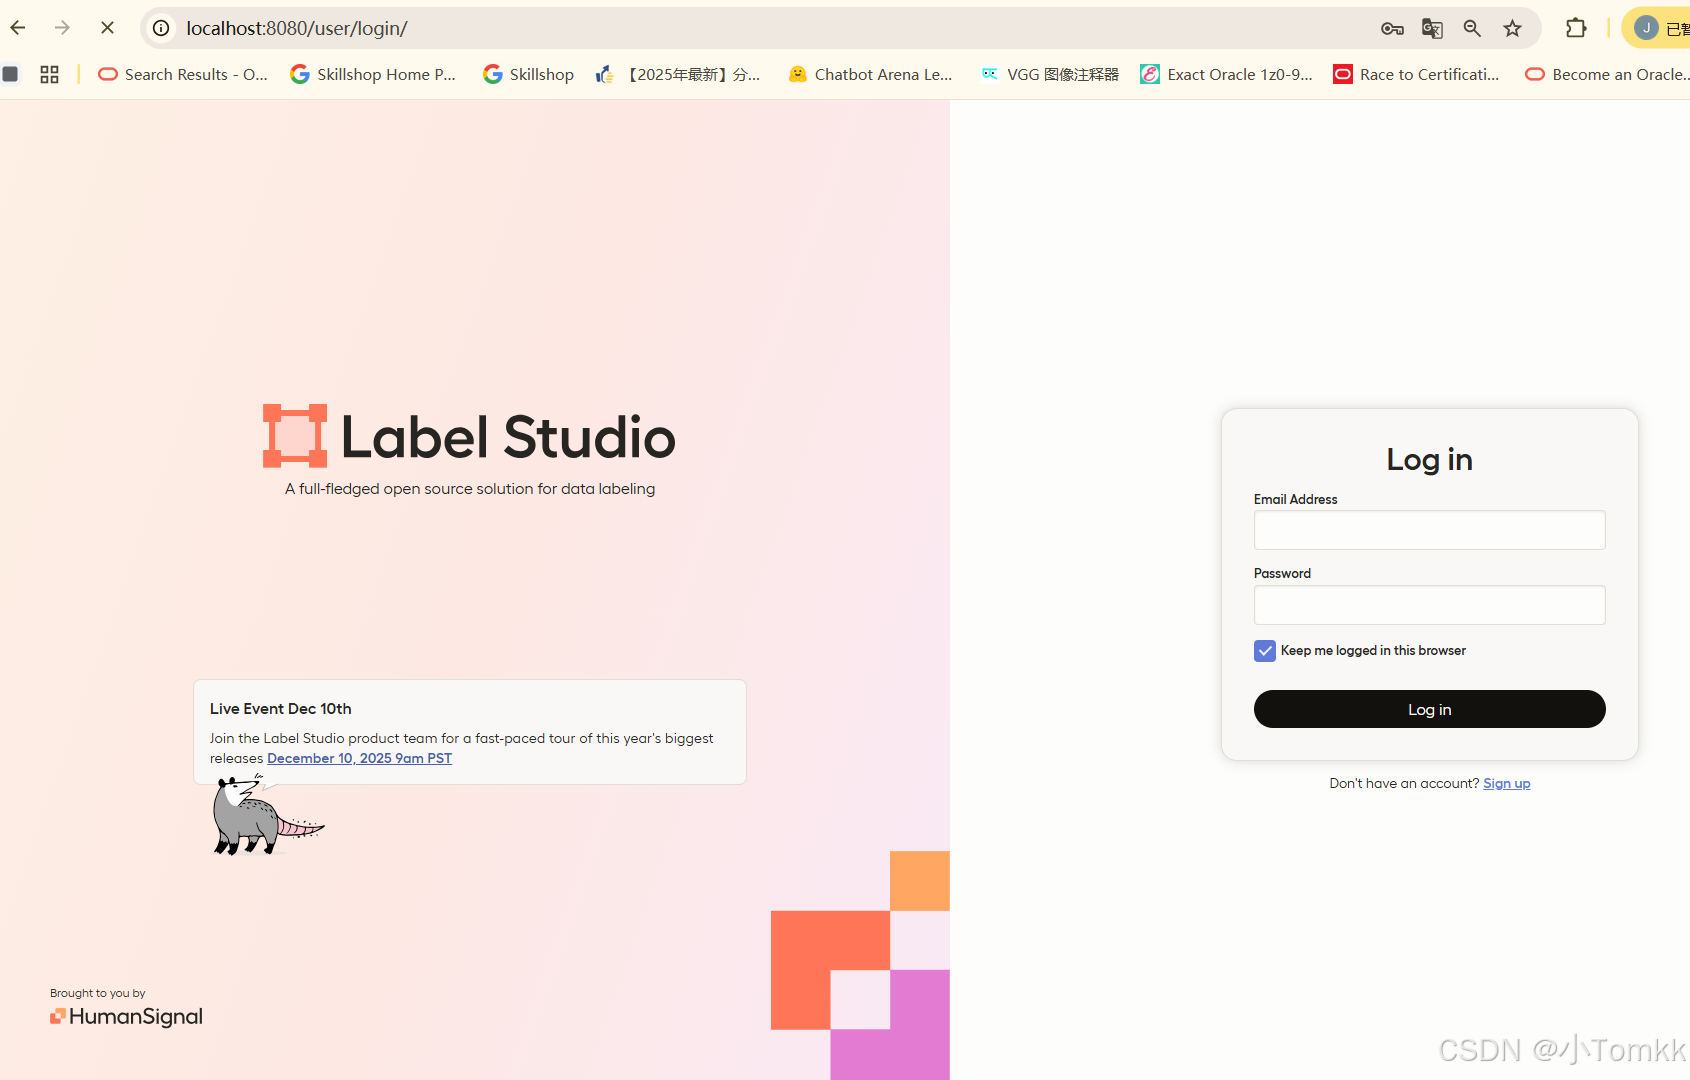Open Become an Oracle bookmark
The image size is (1690, 1080).
pyautogui.click(x=1607, y=74)
